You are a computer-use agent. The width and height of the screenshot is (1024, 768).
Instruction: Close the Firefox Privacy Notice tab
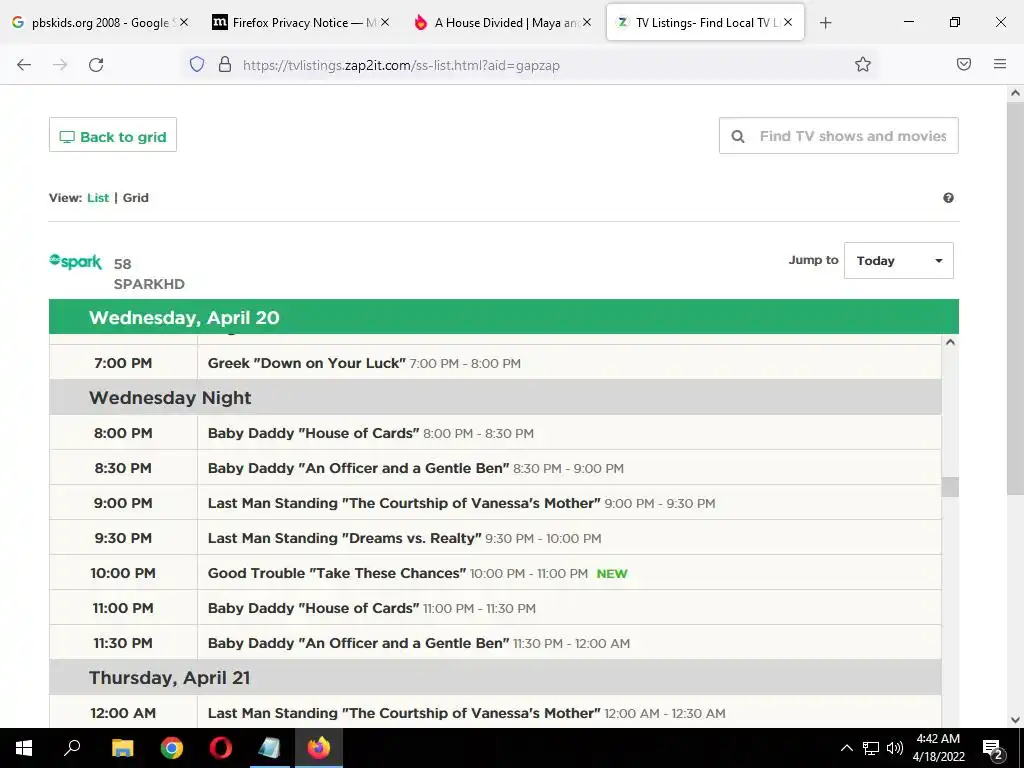pyautogui.click(x=385, y=22)
